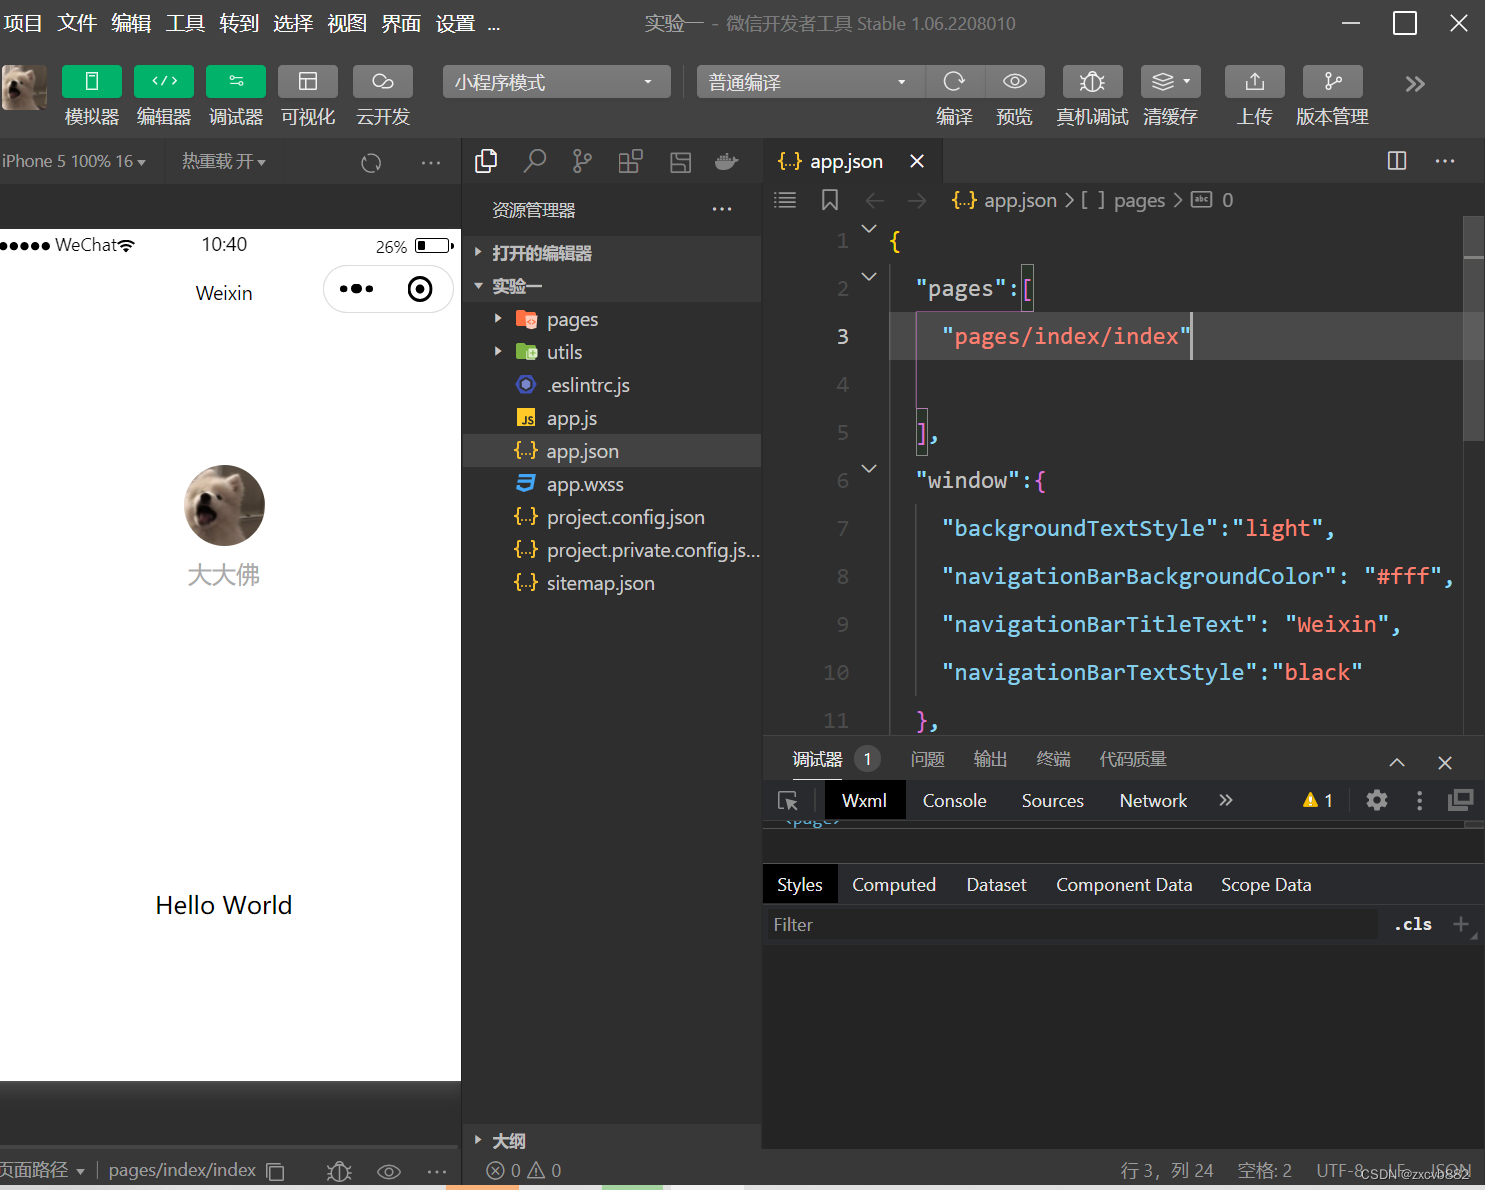Open the iPhone 5 device dropdown
1485x1190 pixels.
74,161
